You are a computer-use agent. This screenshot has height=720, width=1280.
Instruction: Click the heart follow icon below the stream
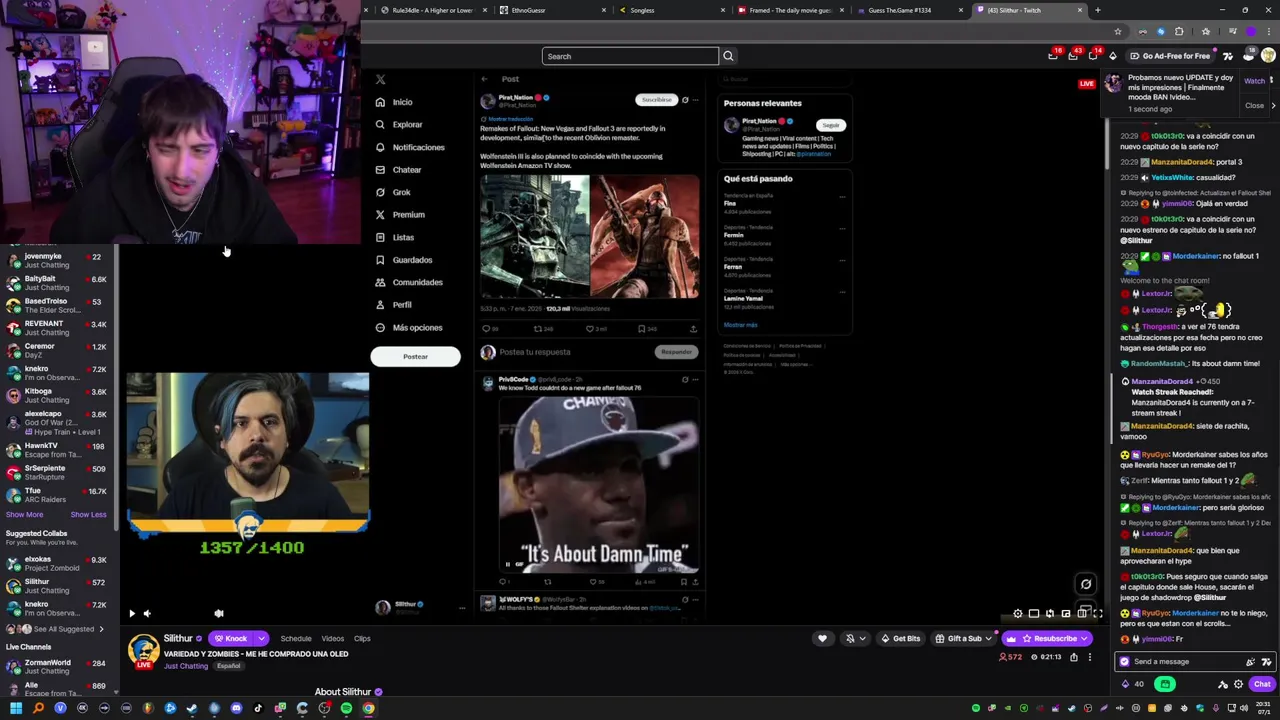coord(822,638)
